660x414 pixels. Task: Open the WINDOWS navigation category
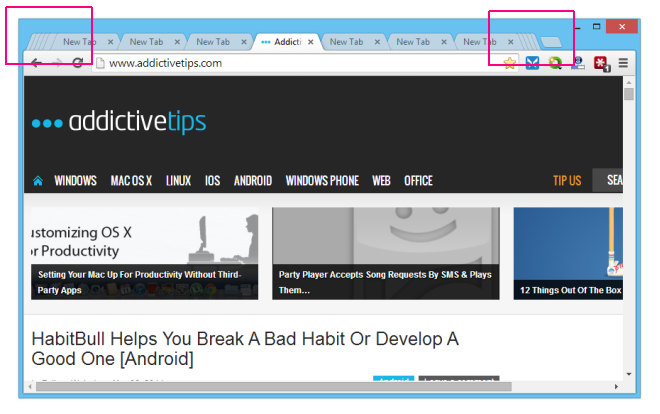click(75, 181)
